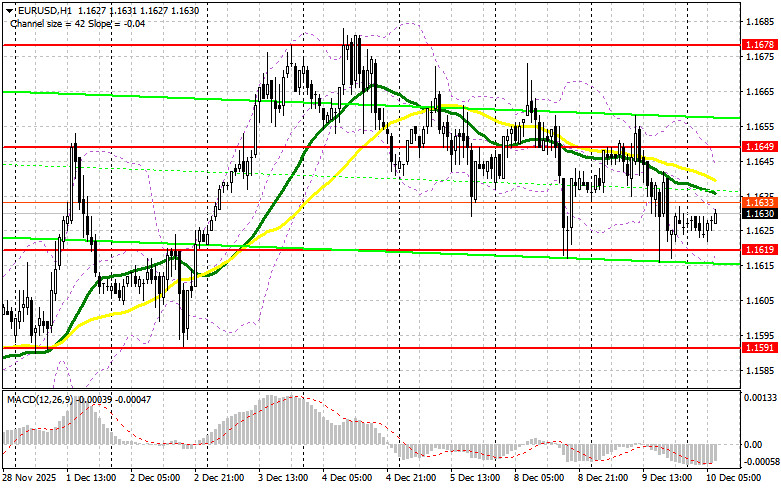
Task: Click the 3 Dec 13:00 time label
Action: [283, 478]
